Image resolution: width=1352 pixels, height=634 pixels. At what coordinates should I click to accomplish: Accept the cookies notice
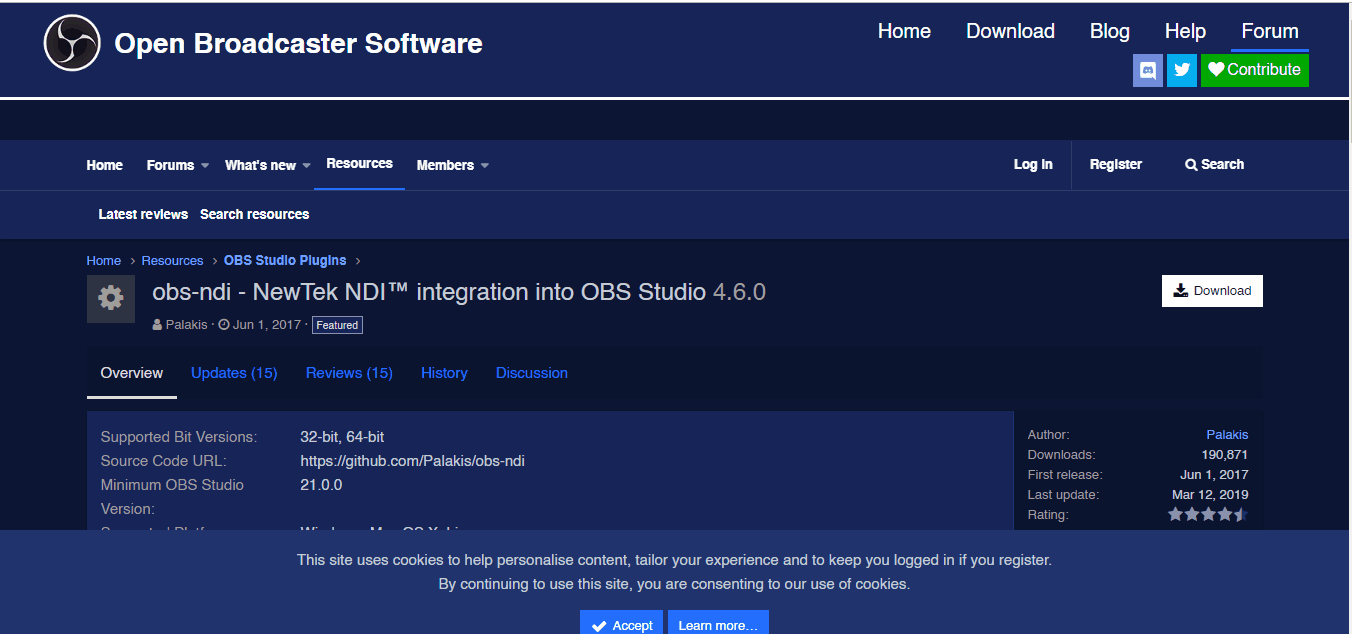(x=621, y=624)
